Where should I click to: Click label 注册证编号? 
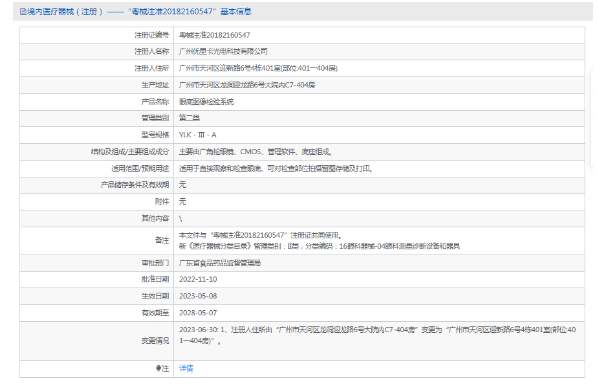152,35
